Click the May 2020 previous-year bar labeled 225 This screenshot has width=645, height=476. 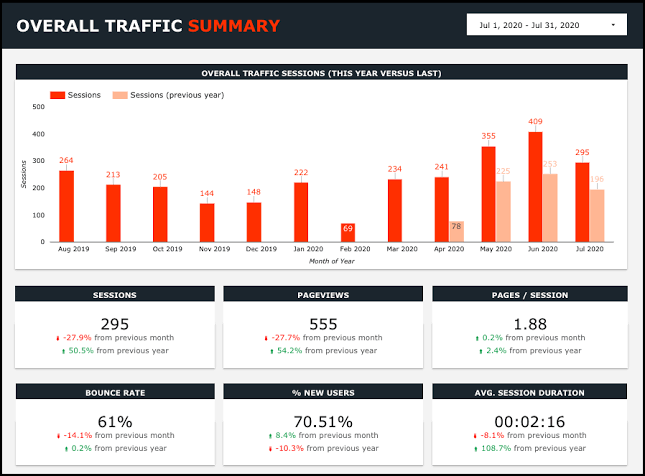point(503,211)
